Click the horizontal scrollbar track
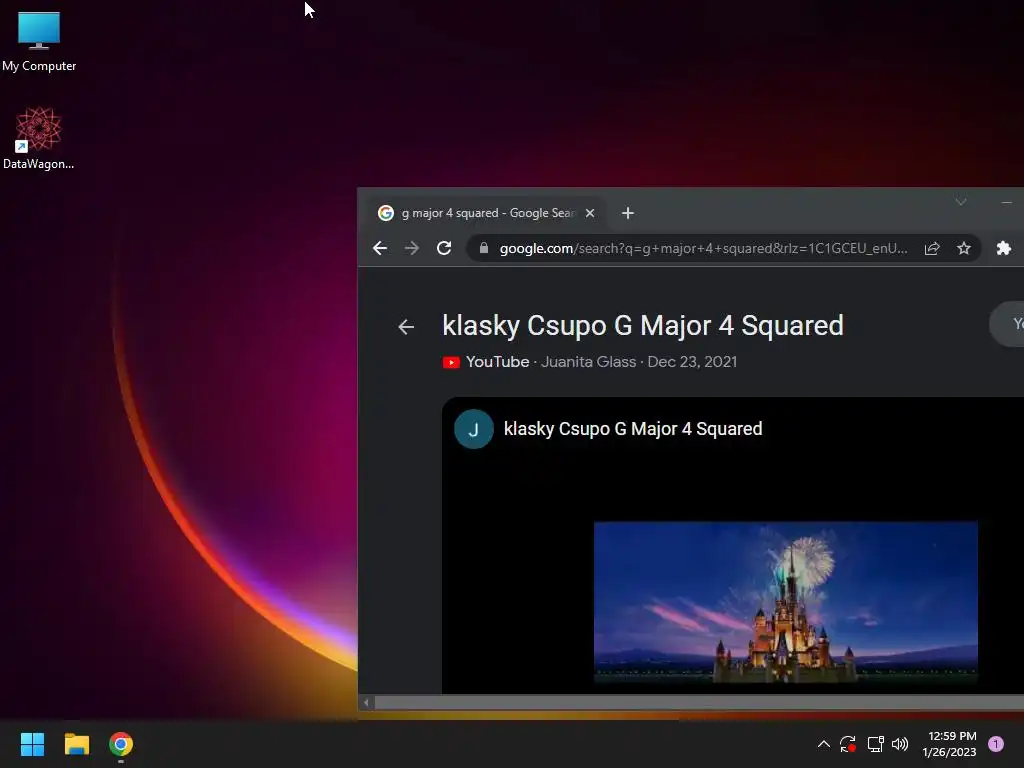Image resolution: width=1024 pixels, height=768 pixels. (699, 703)
